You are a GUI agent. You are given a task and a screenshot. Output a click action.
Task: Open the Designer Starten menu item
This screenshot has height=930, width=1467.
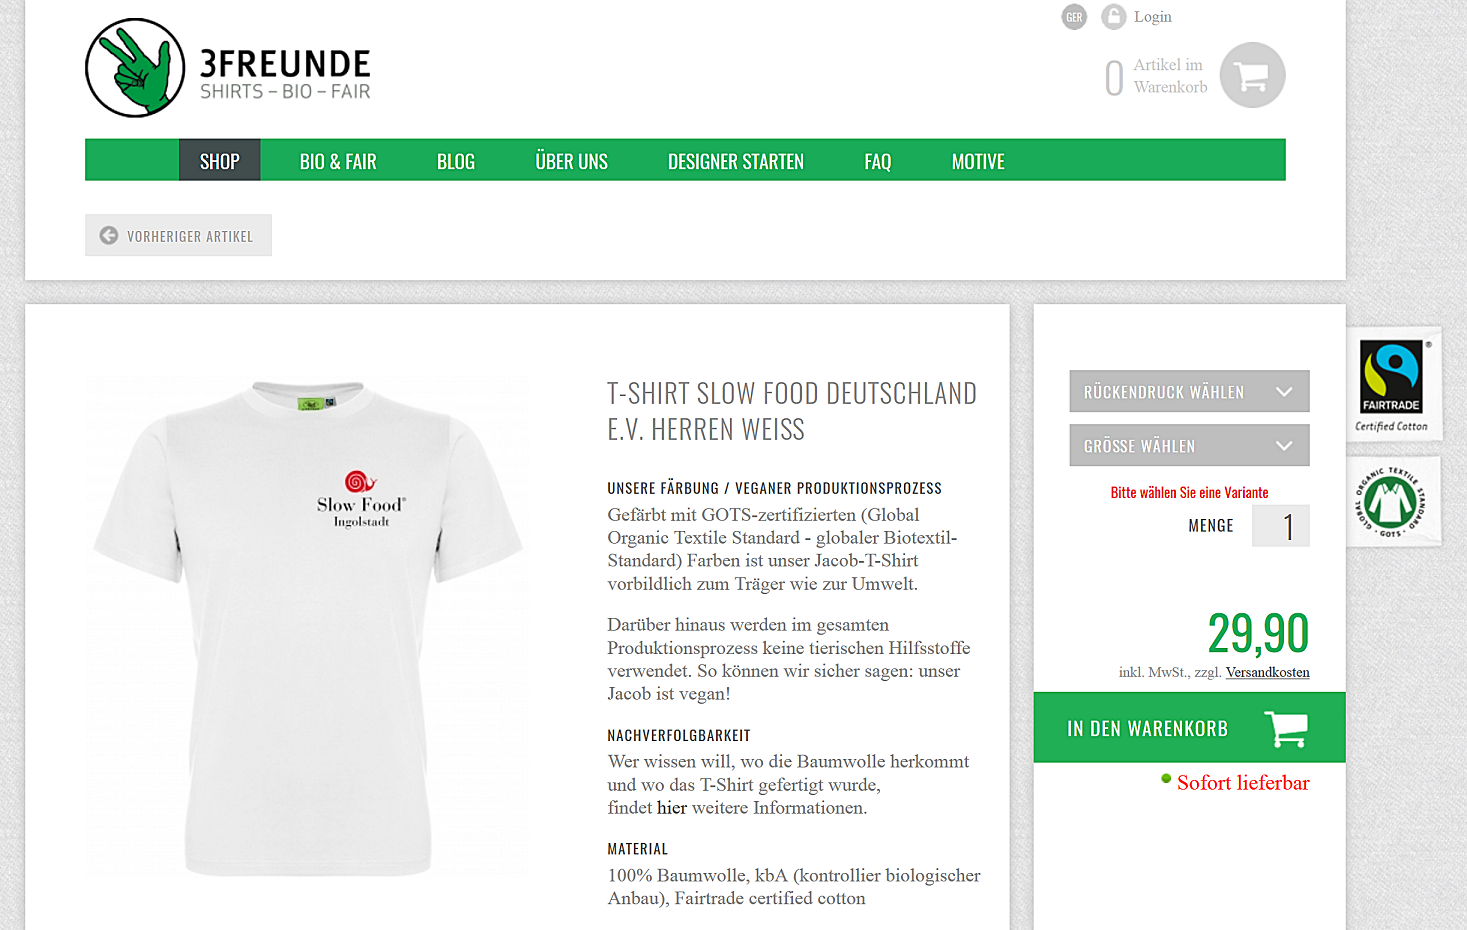click(x=736, y=161)
